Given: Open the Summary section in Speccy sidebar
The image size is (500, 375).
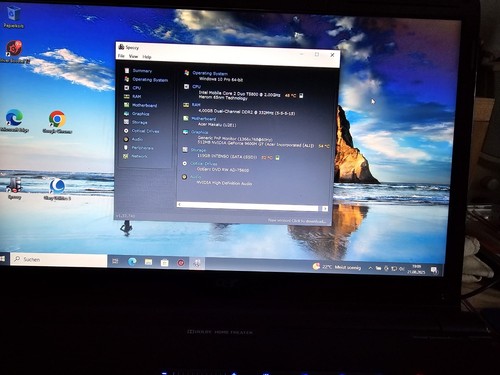Looking at the screenshot, I should 142,71.
